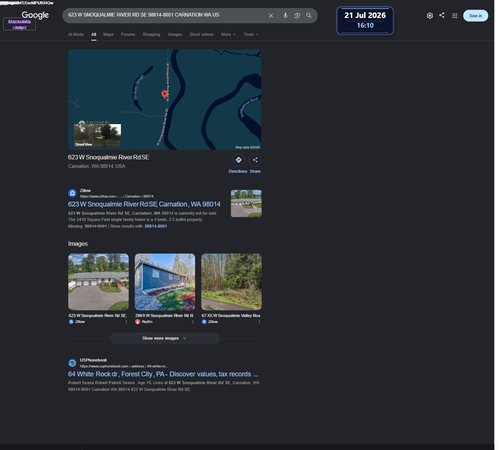This screenshot has height=450, width=500.
Task: Click the red map pin marker
Action: coord(165,94)
